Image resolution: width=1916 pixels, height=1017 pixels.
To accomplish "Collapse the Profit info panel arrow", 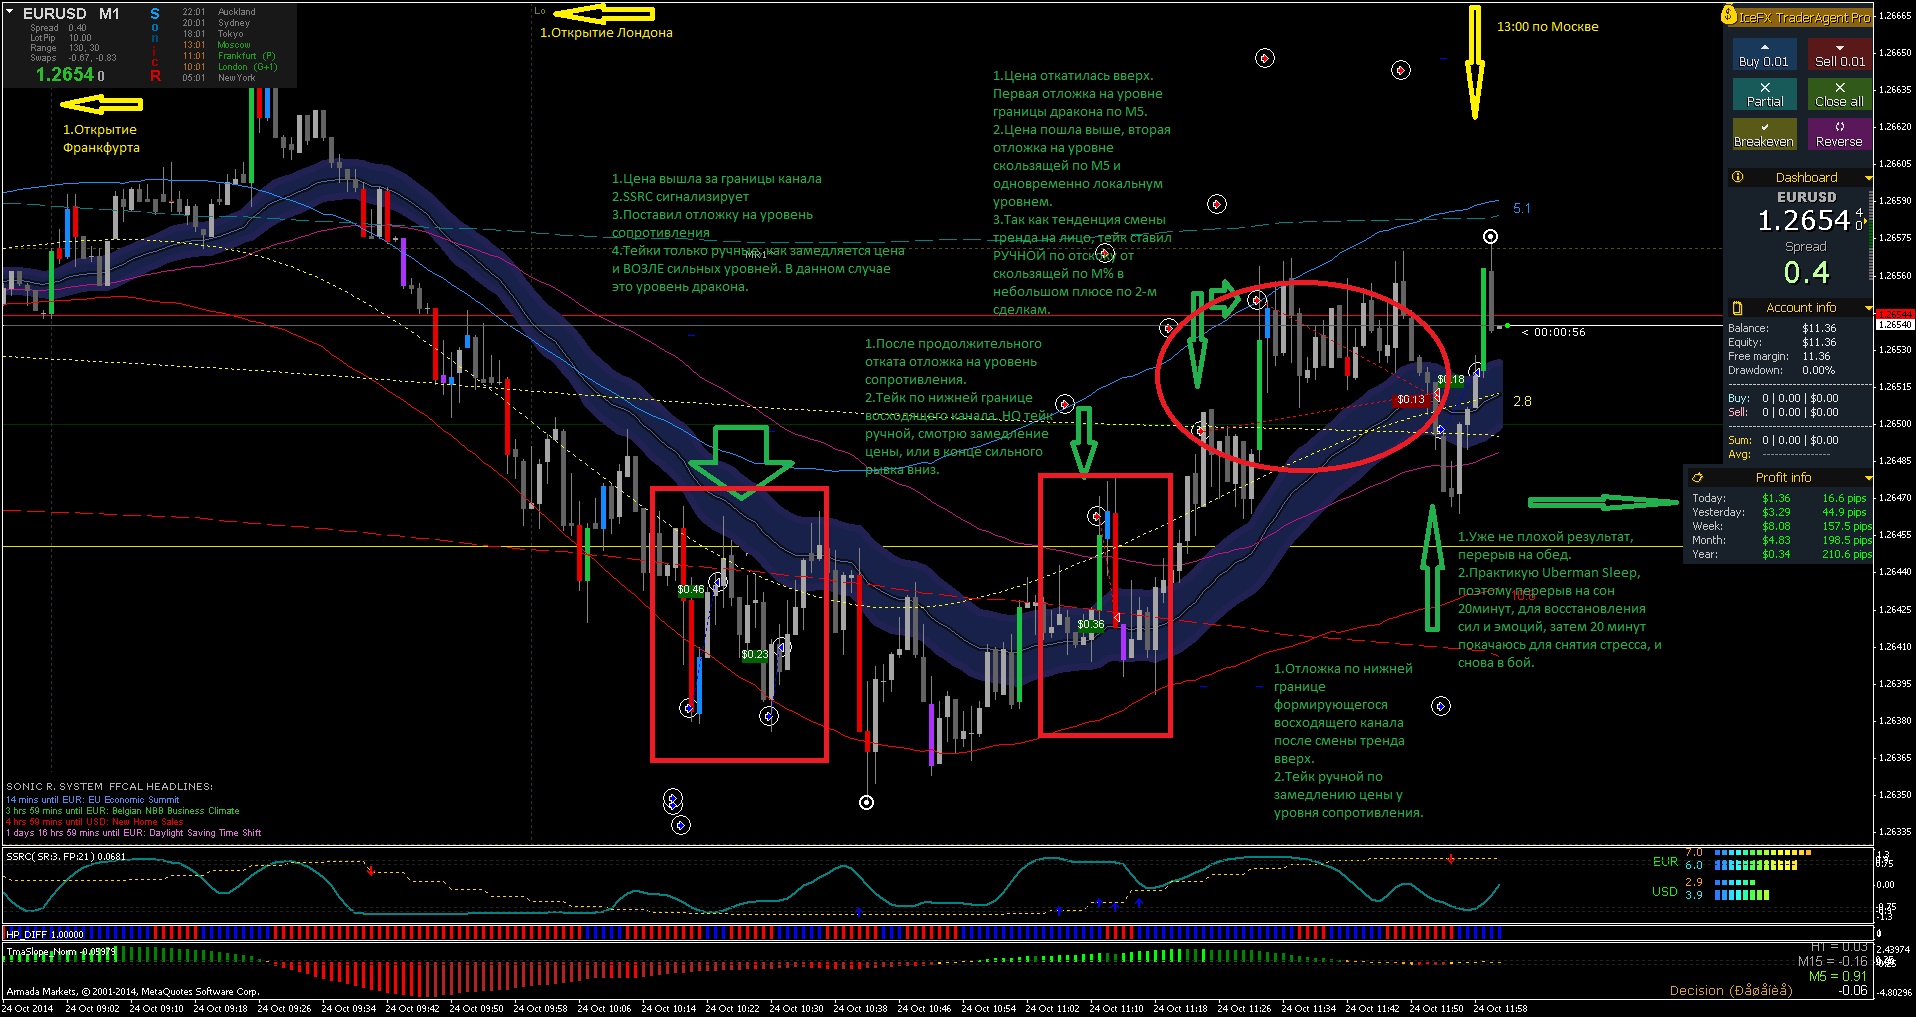I will pos(1867,478).
